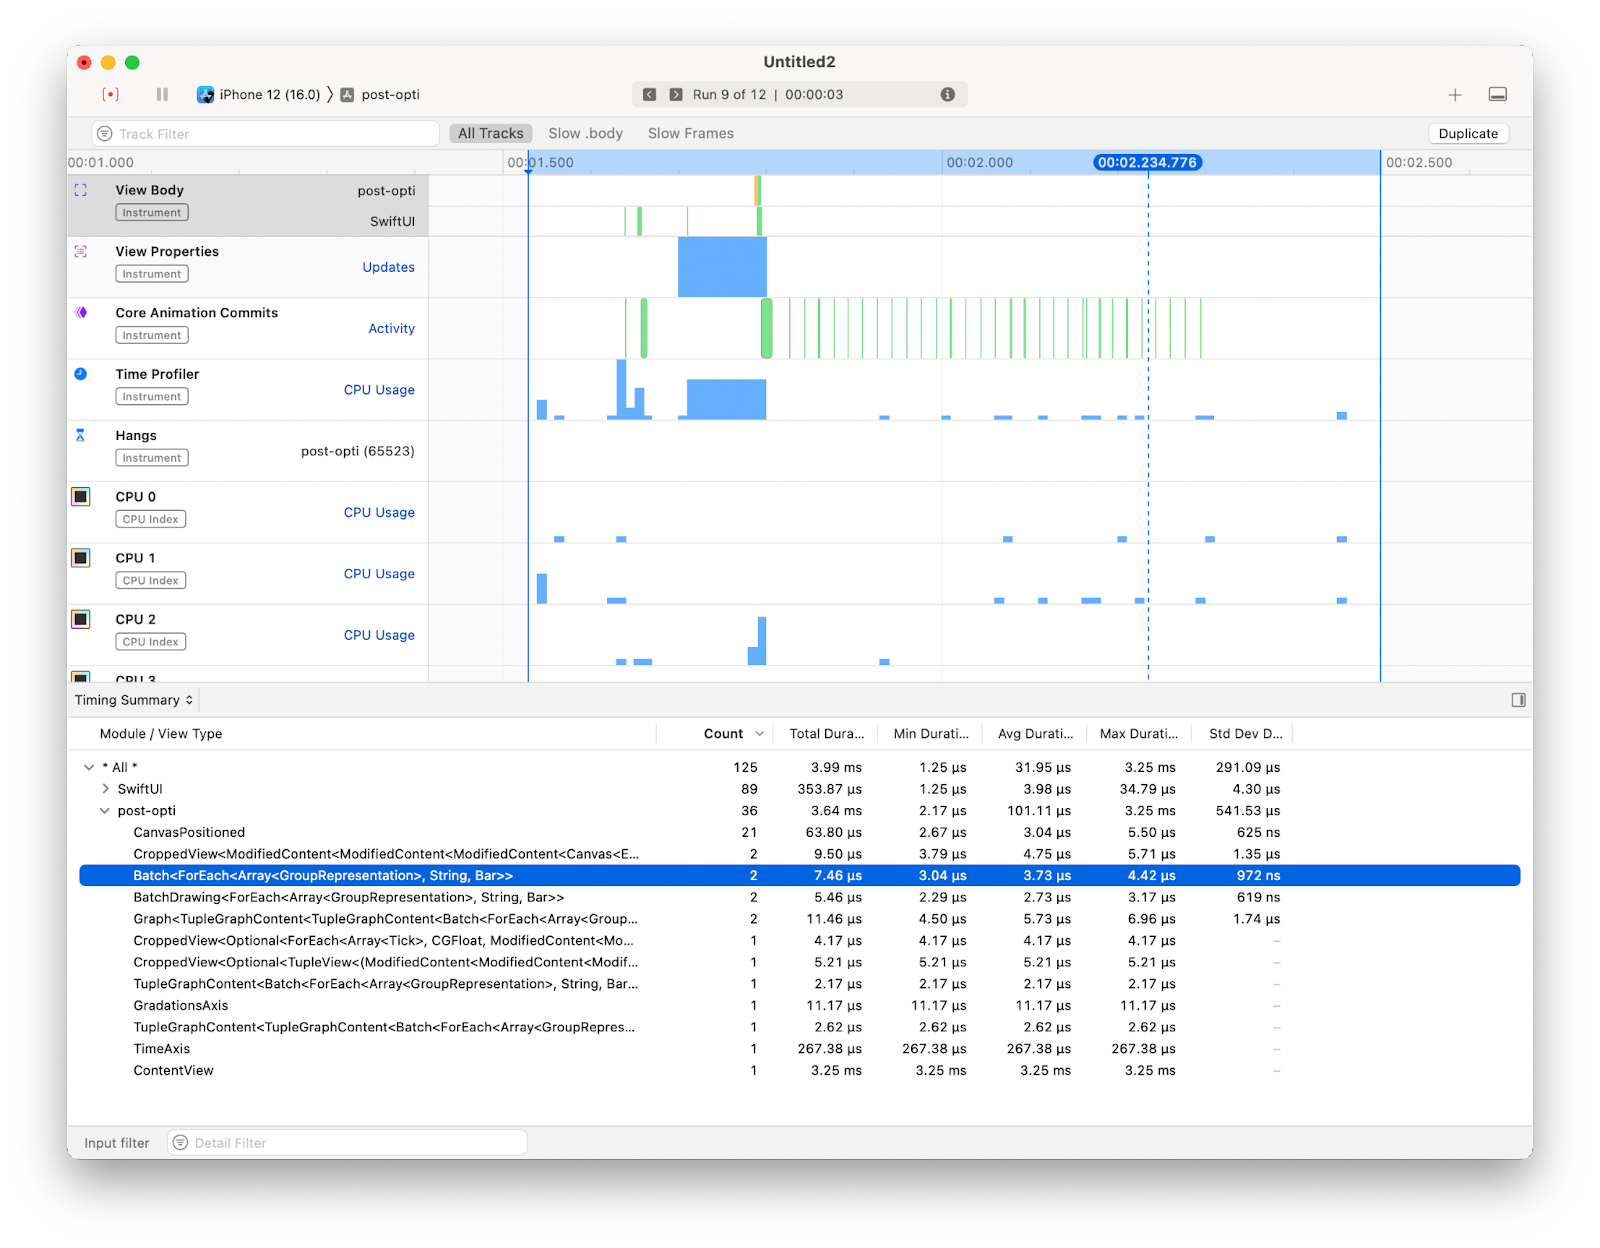Collapse the post-opti tree item
This screenshot has height=1248, width=1600.
[105, 810]
